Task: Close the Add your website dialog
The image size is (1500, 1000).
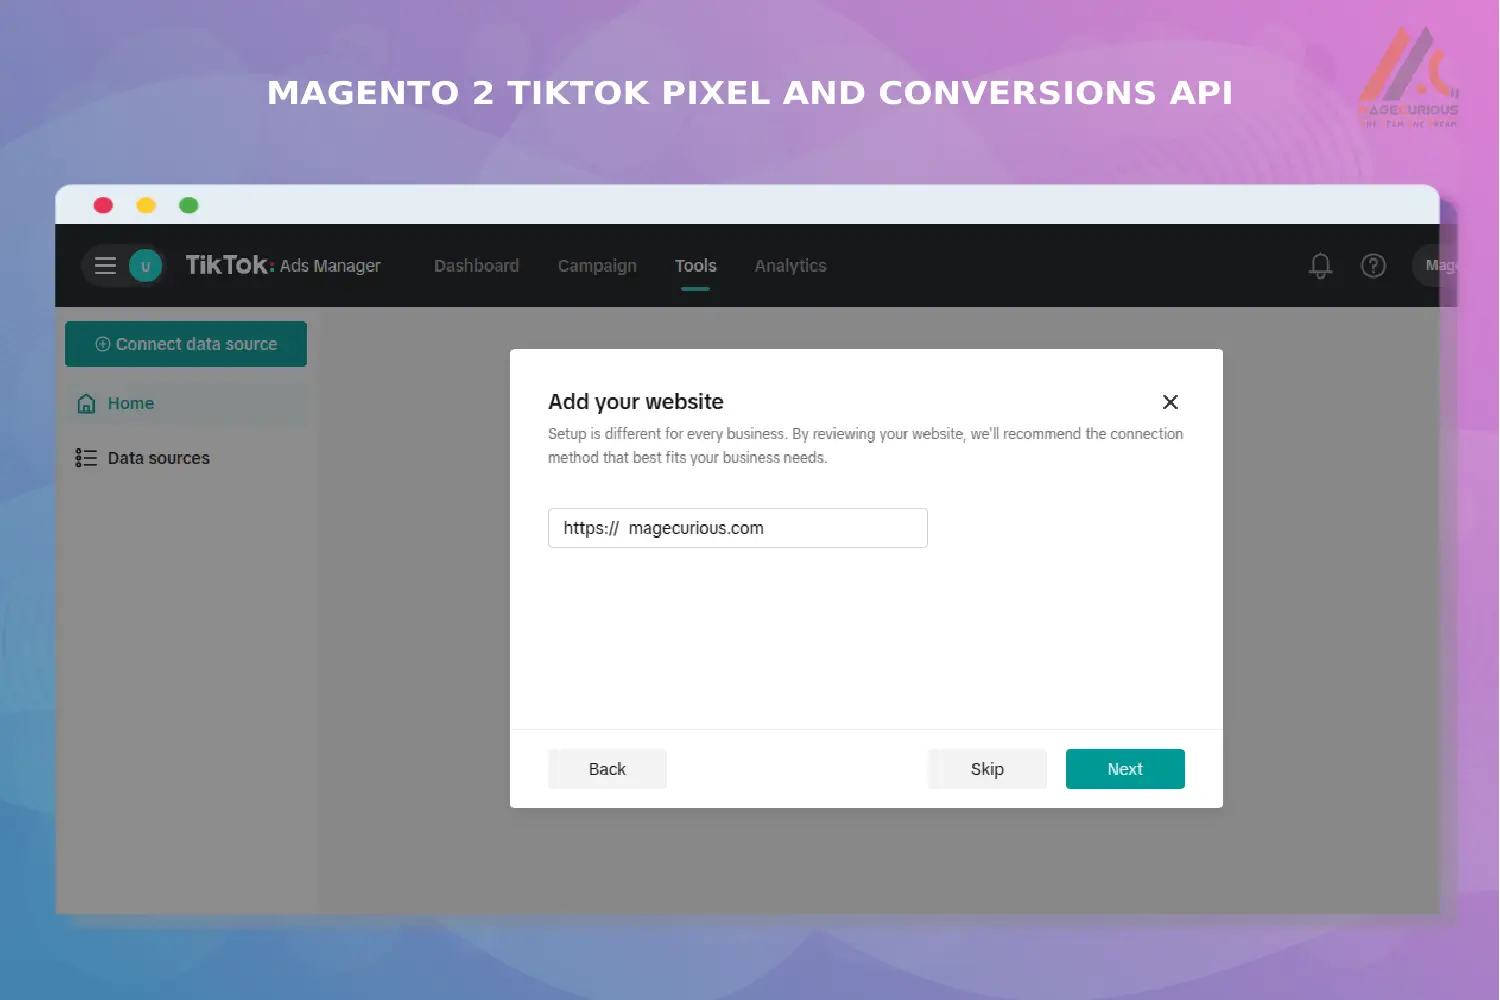Action: point(1170,402)
